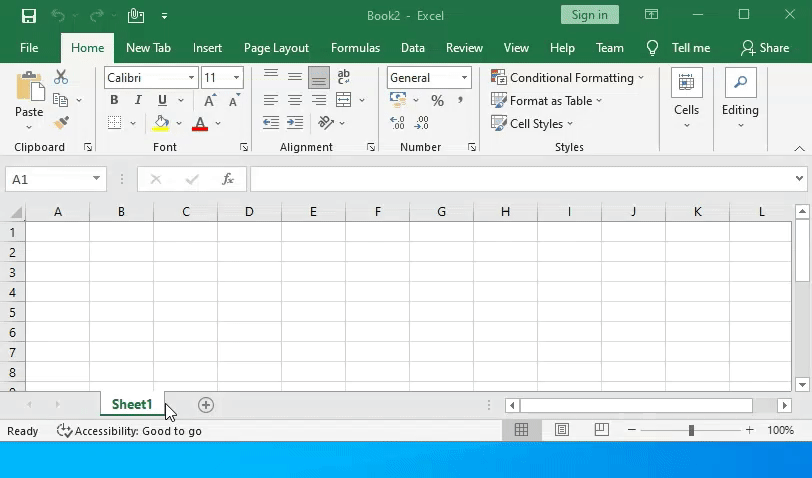The width and height of the screenshot is (812, 478).
Task: Click the Cut scissors icon
Action: [61, 77]
